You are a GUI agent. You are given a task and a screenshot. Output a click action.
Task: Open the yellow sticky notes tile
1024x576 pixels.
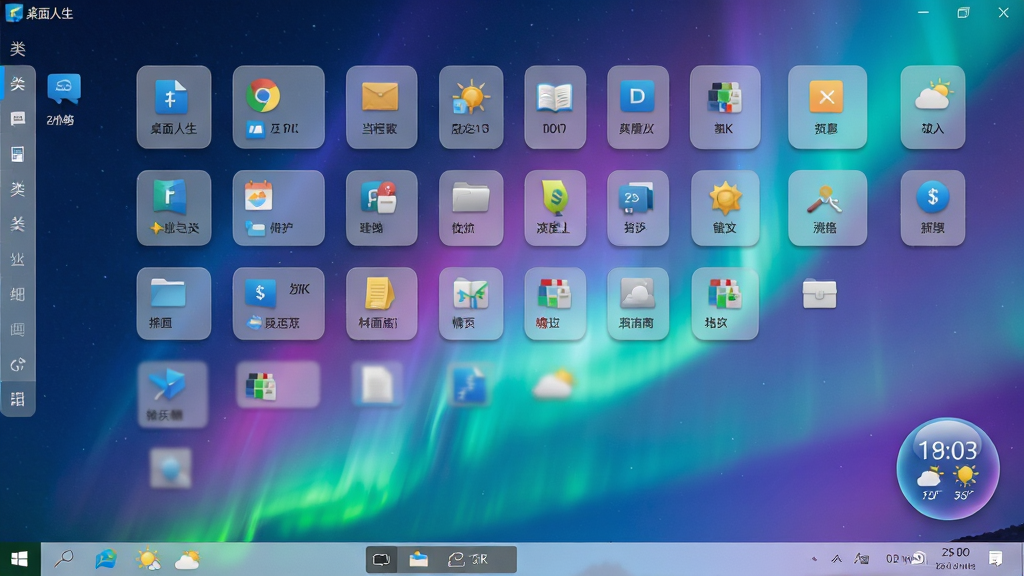(x=381, y=303)
